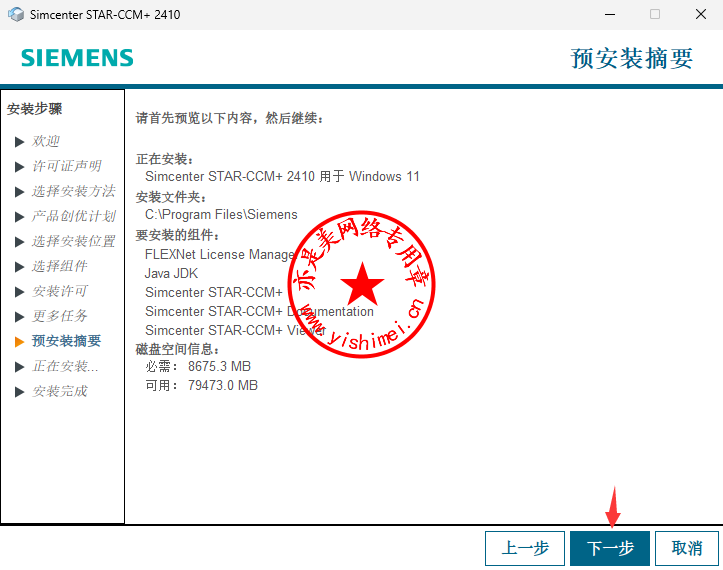Screen dimensions: 723x570
Task: Click the arrow icon beside 更多任务 step
Action: pos(19,316)
